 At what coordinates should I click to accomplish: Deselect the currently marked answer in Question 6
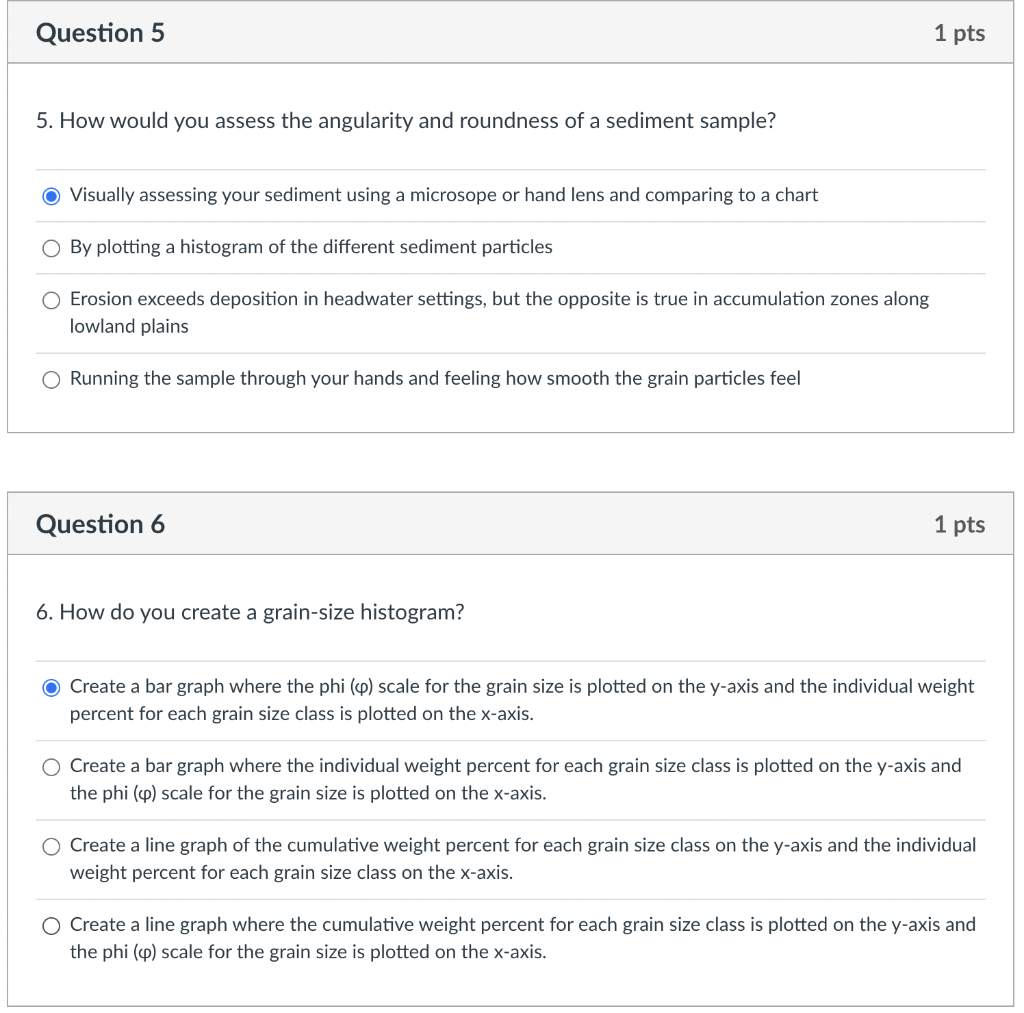coord(51,687)
